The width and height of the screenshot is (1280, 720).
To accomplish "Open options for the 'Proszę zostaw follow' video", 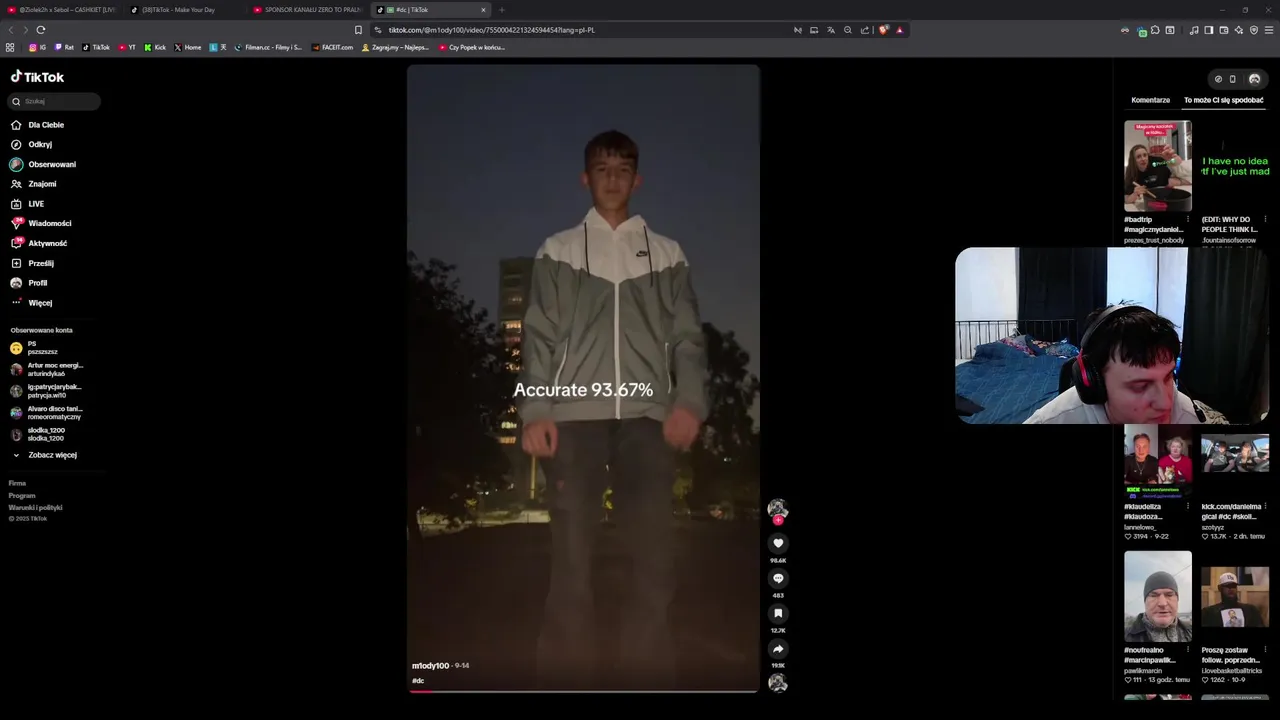I will [x=1265, y=650].
